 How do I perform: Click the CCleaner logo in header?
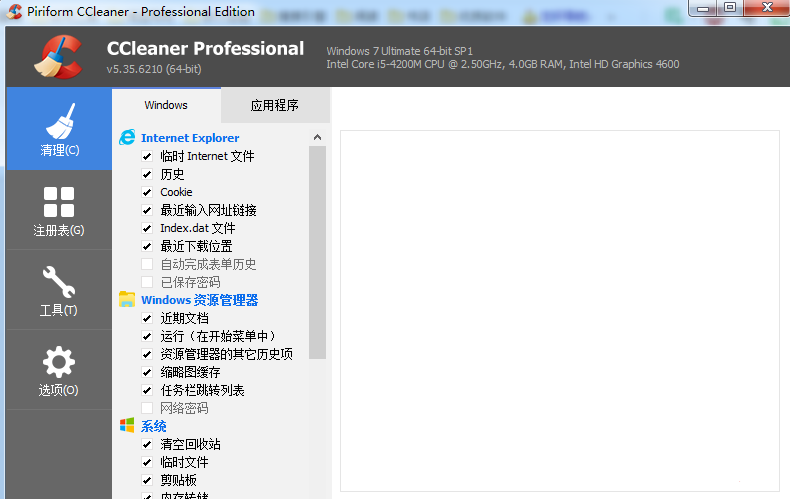coord(56,58)
